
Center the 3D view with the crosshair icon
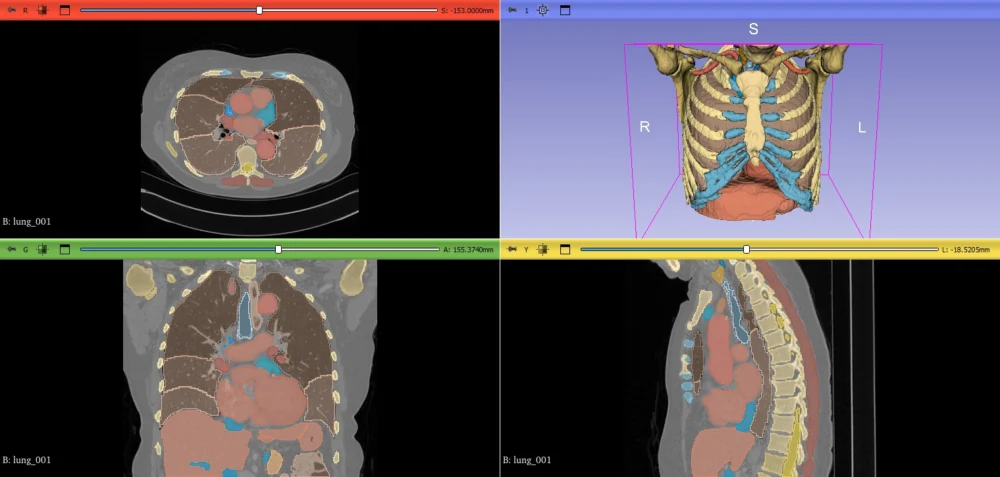[x=543, y=10]
